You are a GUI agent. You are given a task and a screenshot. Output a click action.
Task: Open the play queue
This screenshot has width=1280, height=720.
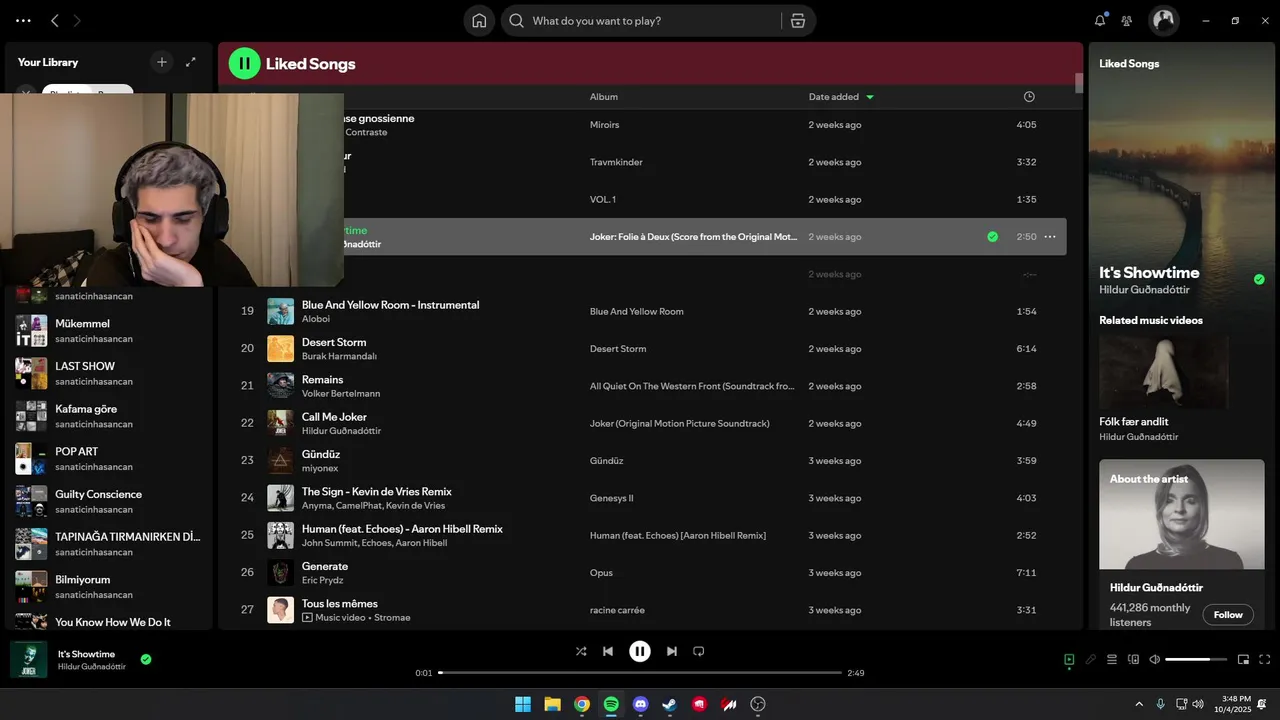1112,660
